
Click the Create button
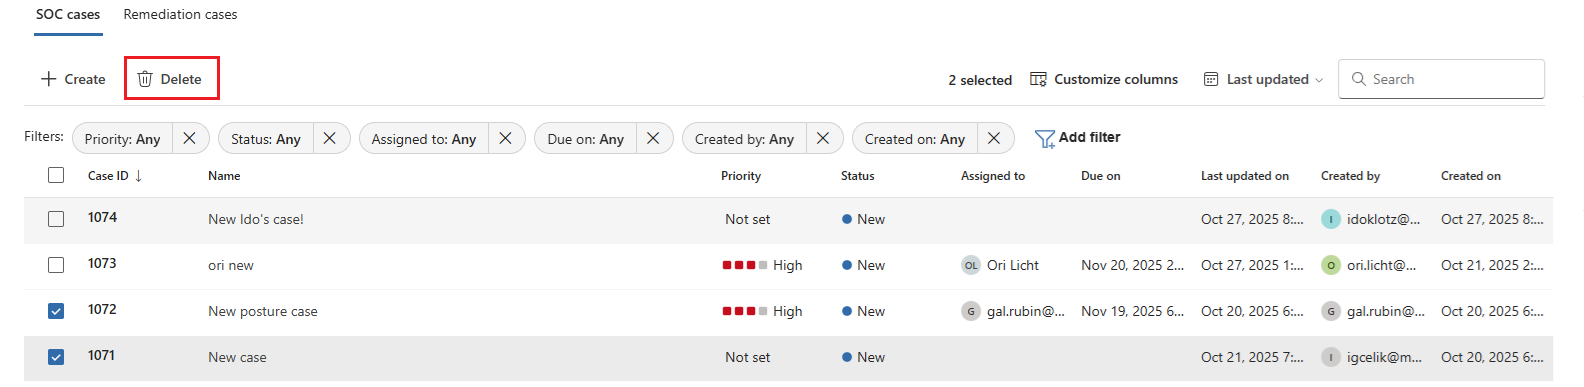tap(73, 79)
